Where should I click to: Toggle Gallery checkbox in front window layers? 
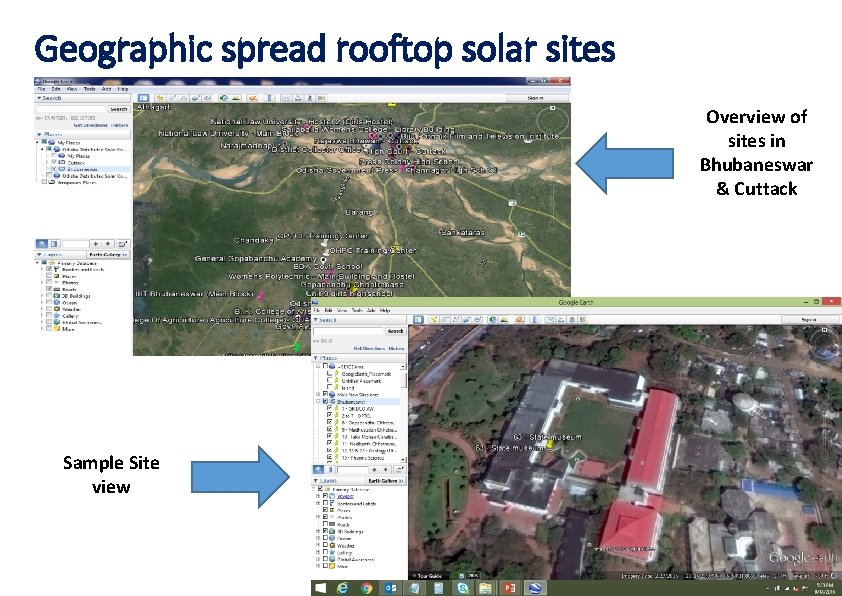click(325, 552)
